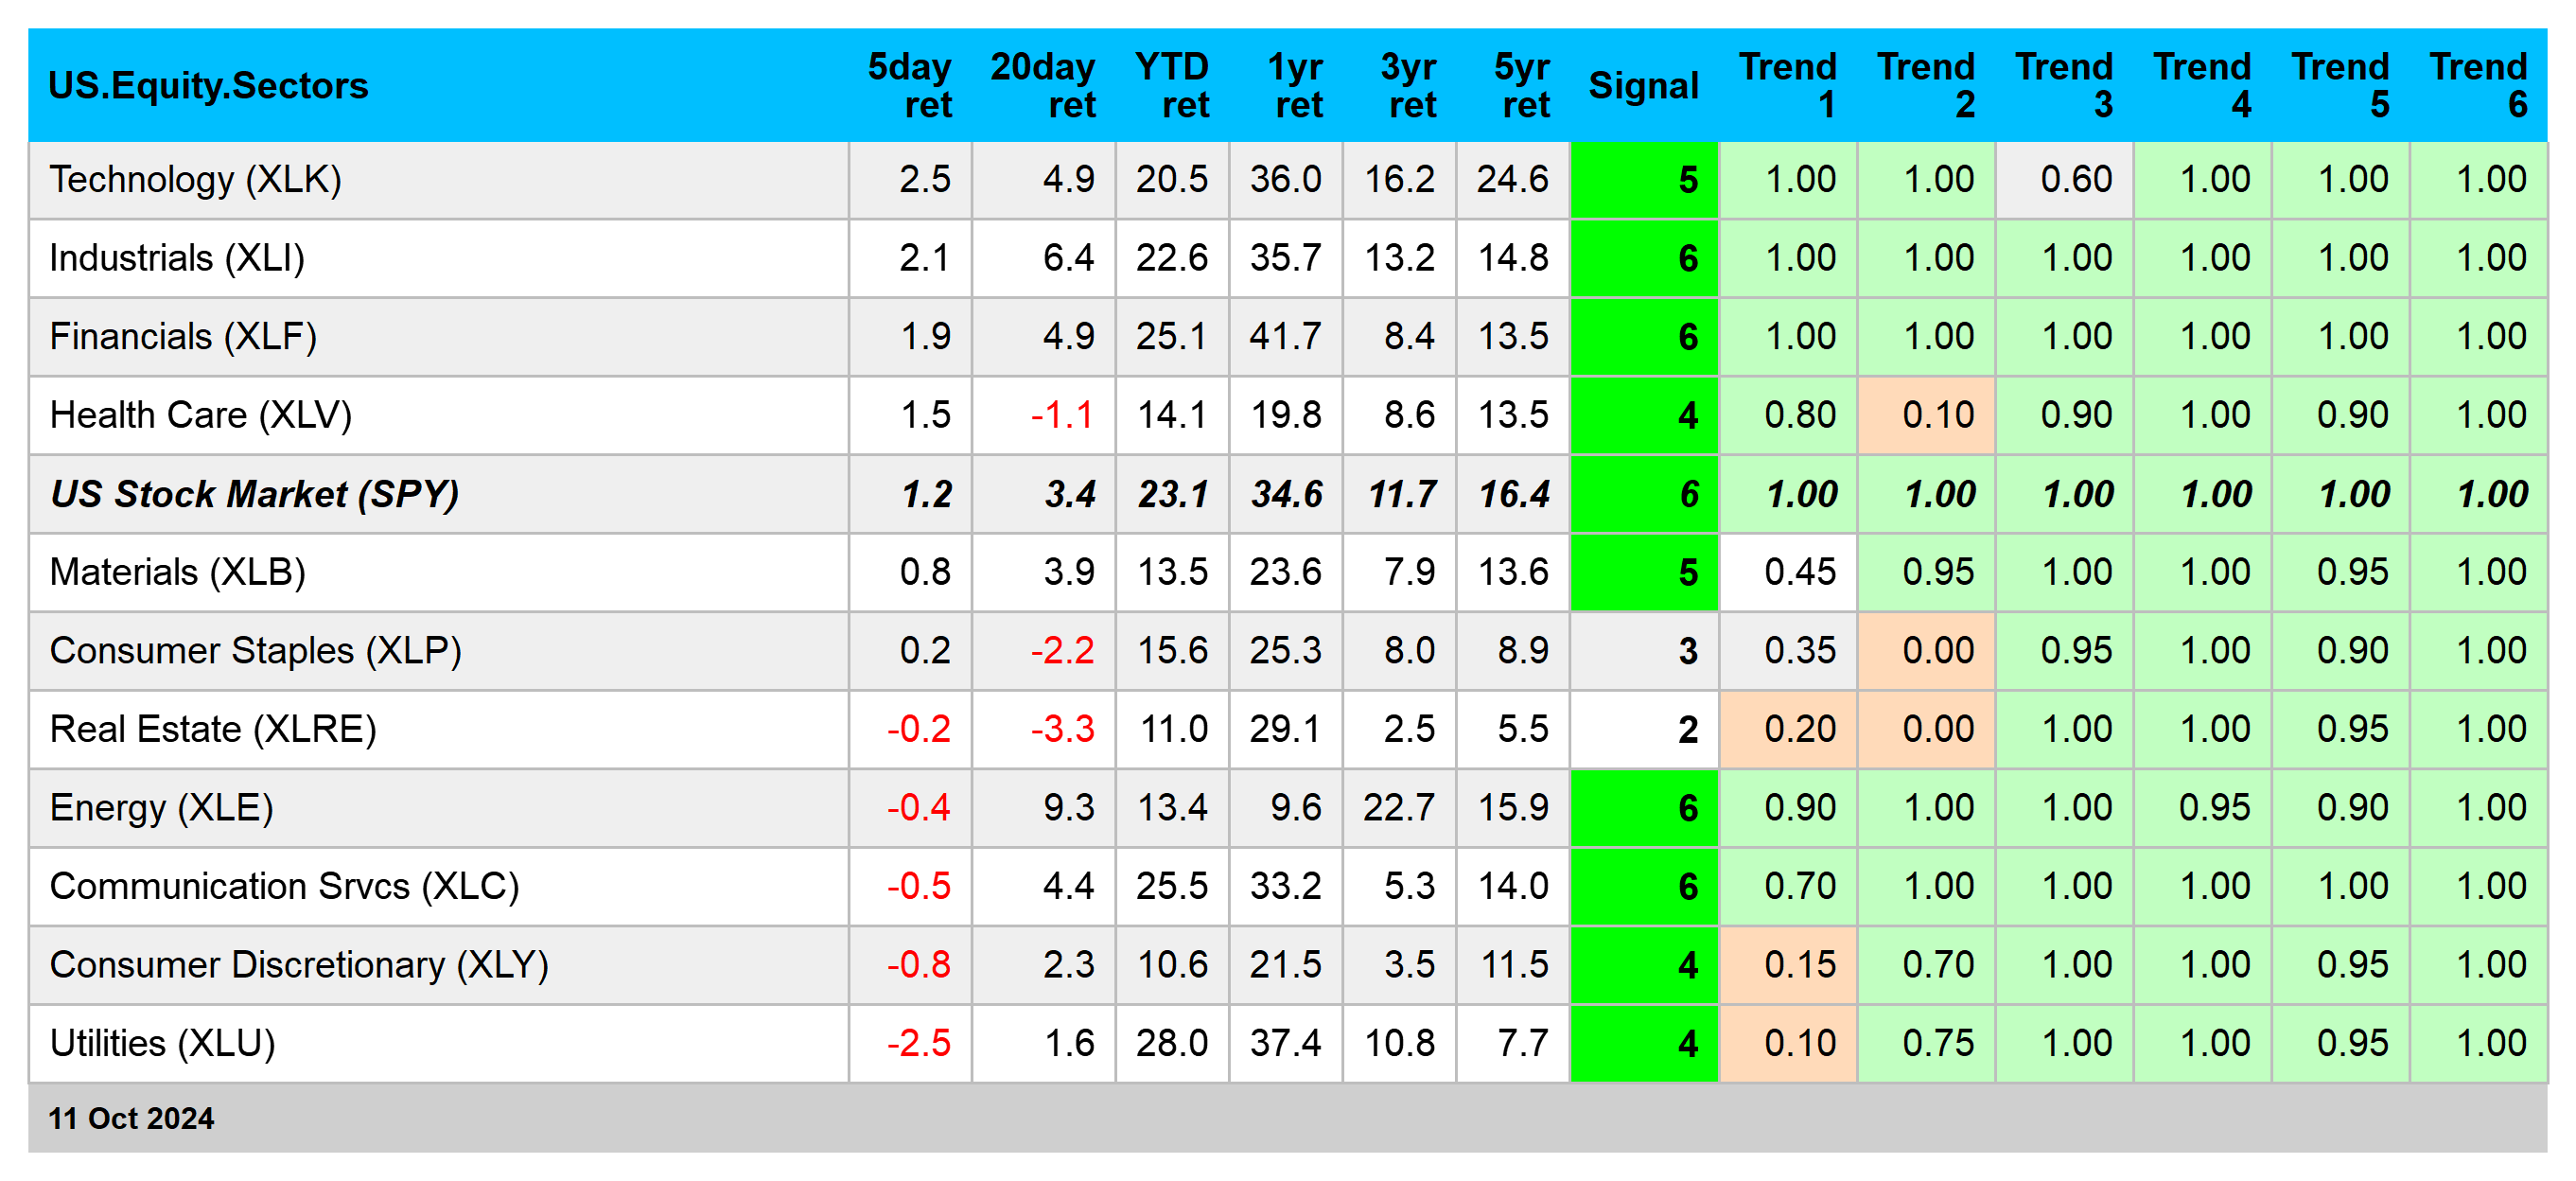Click Materials' Trend 2 value 0.95
This screenshot has width=2576, height=1181.
1926,572
